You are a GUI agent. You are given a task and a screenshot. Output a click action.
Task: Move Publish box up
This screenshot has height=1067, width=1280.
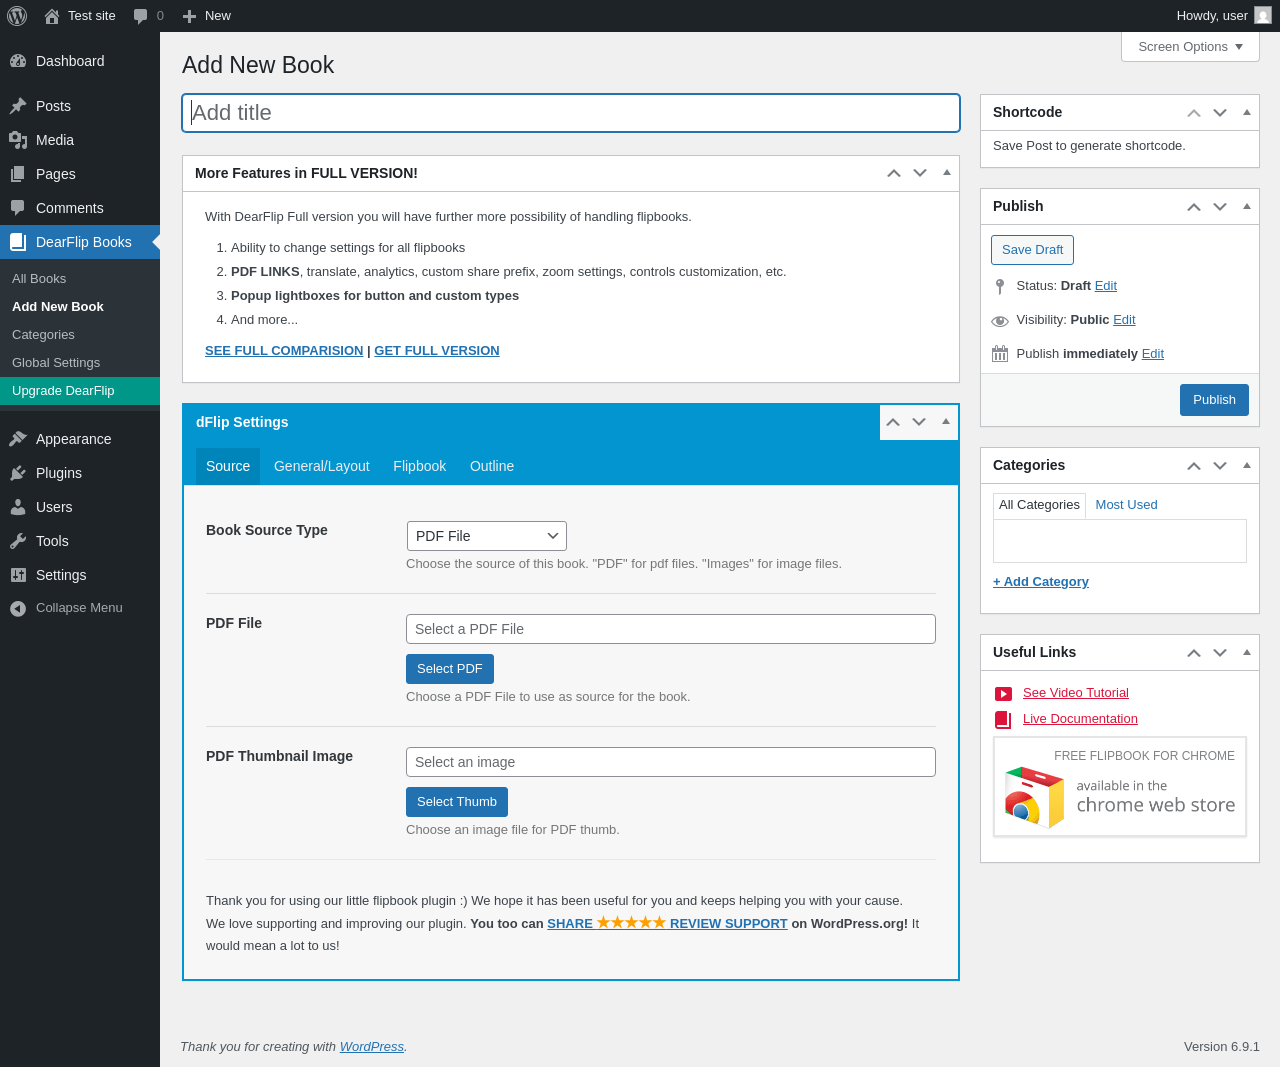(1194, 207)
